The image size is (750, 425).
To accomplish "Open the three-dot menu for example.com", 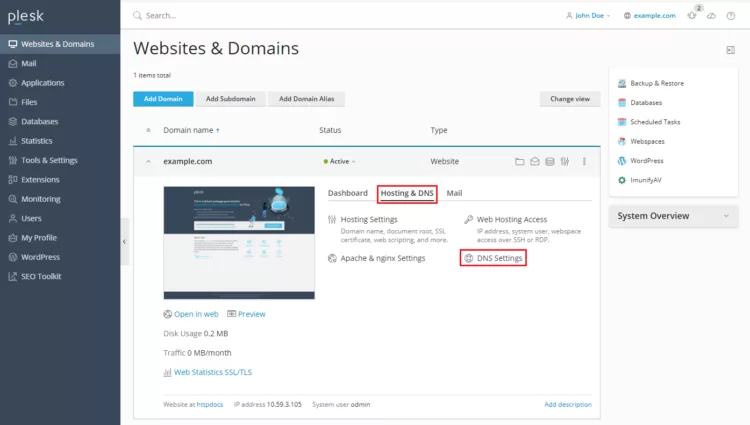I will pos(584,161).
